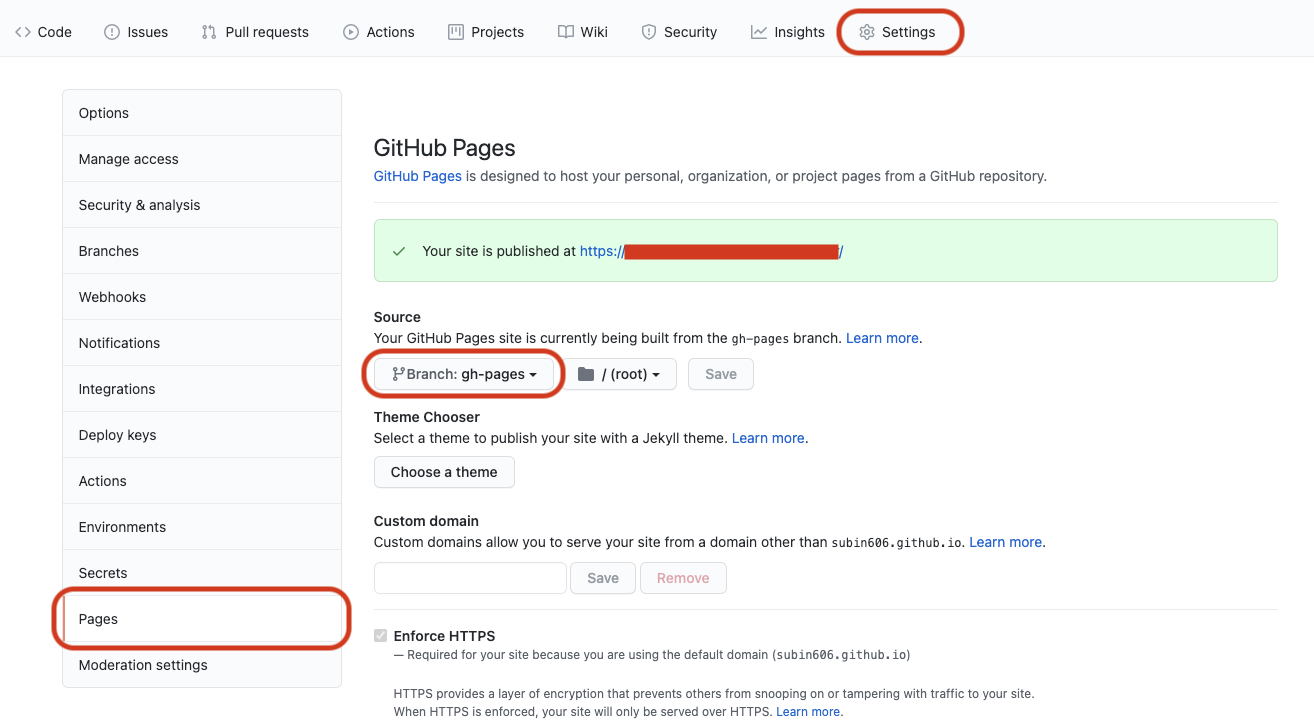The width and height of the screenshot is (1314, 722).
Task: Click the pull request icon
Action: click(209, 32)
